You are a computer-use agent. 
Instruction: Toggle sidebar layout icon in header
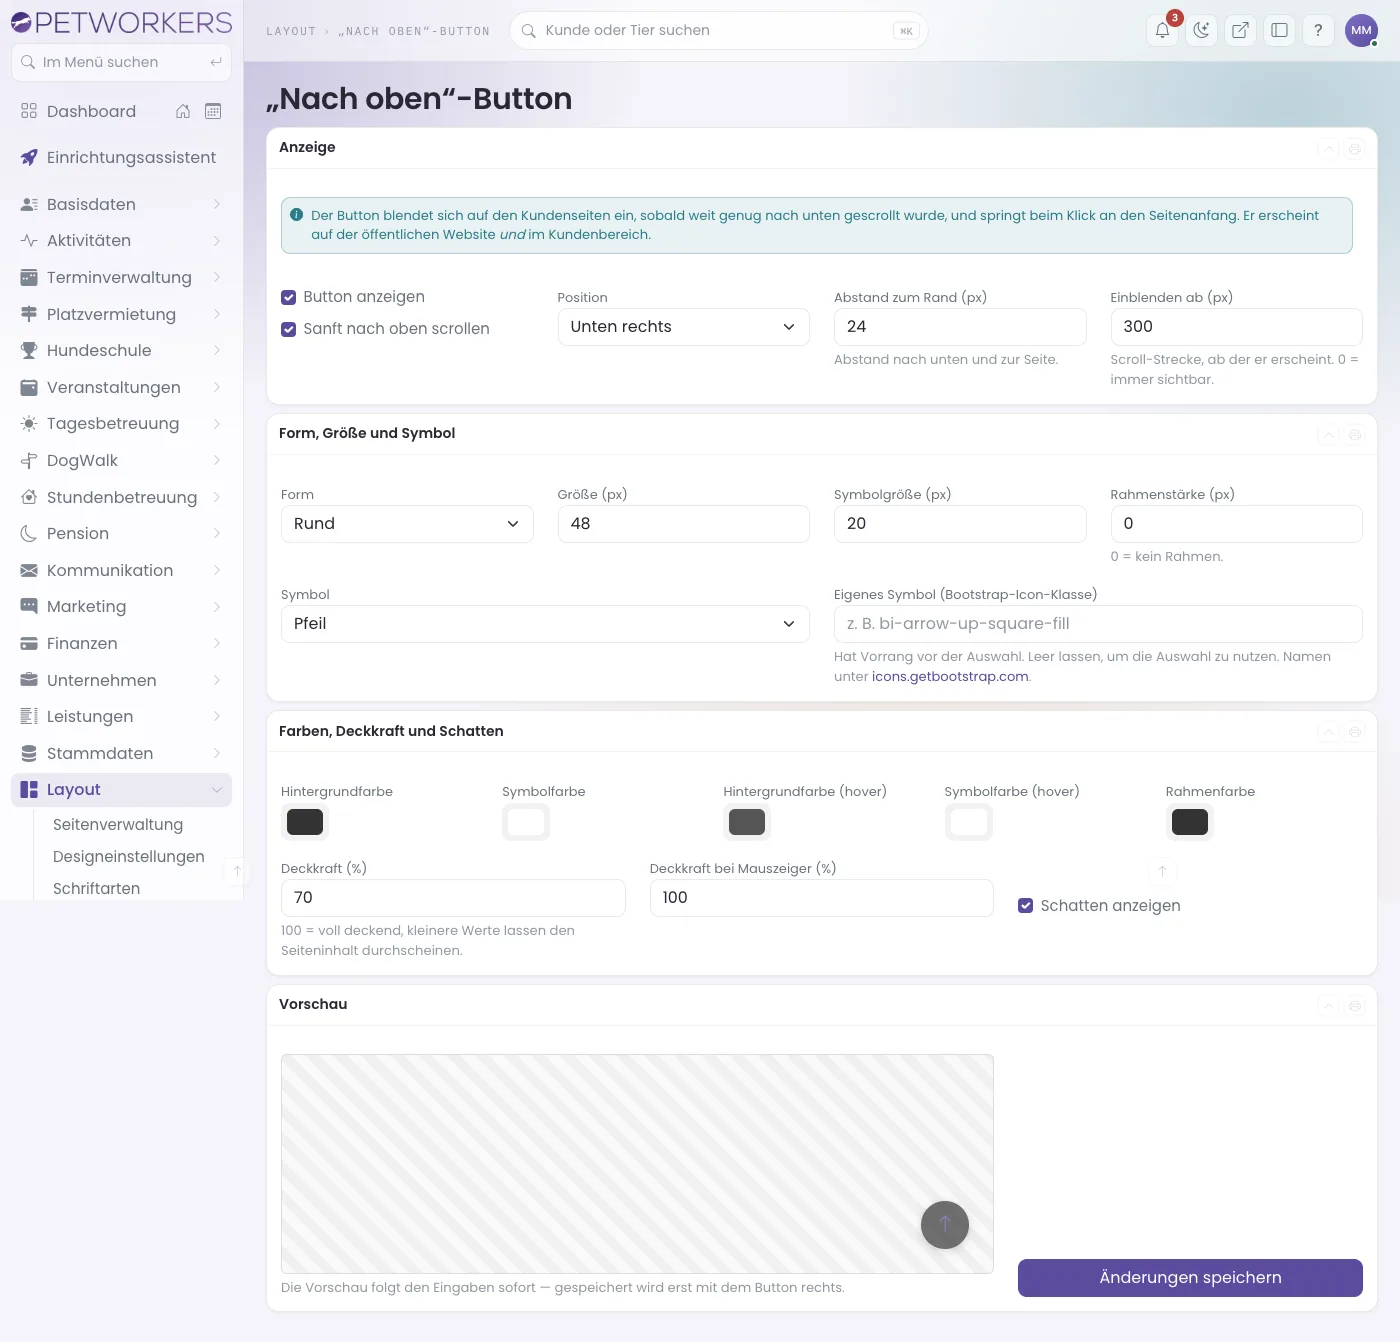click(x=1279, y=30)
